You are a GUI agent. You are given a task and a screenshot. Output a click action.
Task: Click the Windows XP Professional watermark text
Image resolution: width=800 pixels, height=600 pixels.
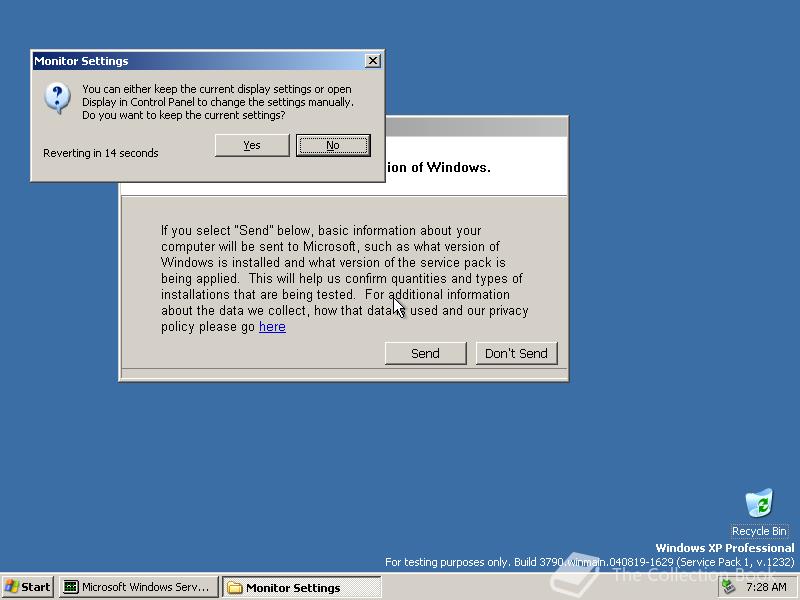pyautogui.click(x=724, y=548)
